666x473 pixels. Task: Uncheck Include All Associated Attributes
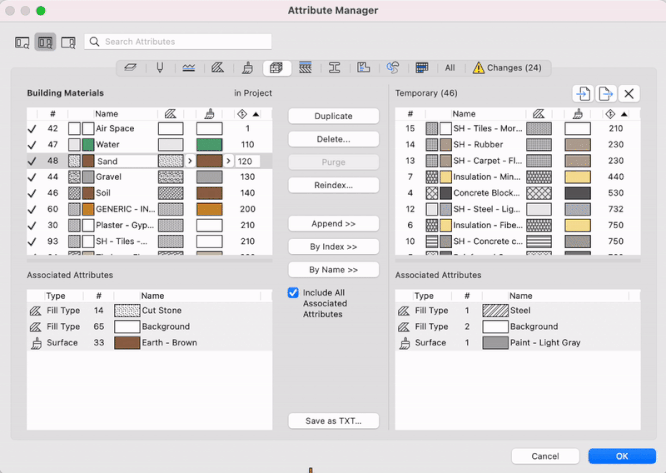(x=293, y=293)
